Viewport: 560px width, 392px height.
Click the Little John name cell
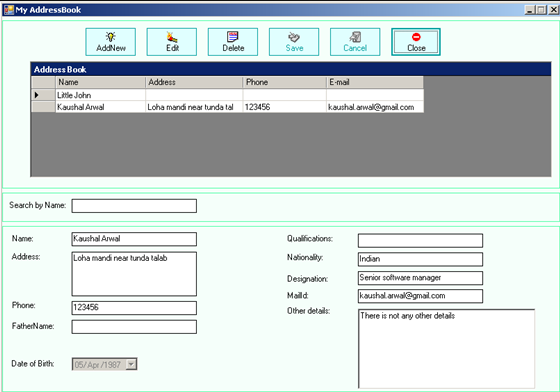click(101, 95)
